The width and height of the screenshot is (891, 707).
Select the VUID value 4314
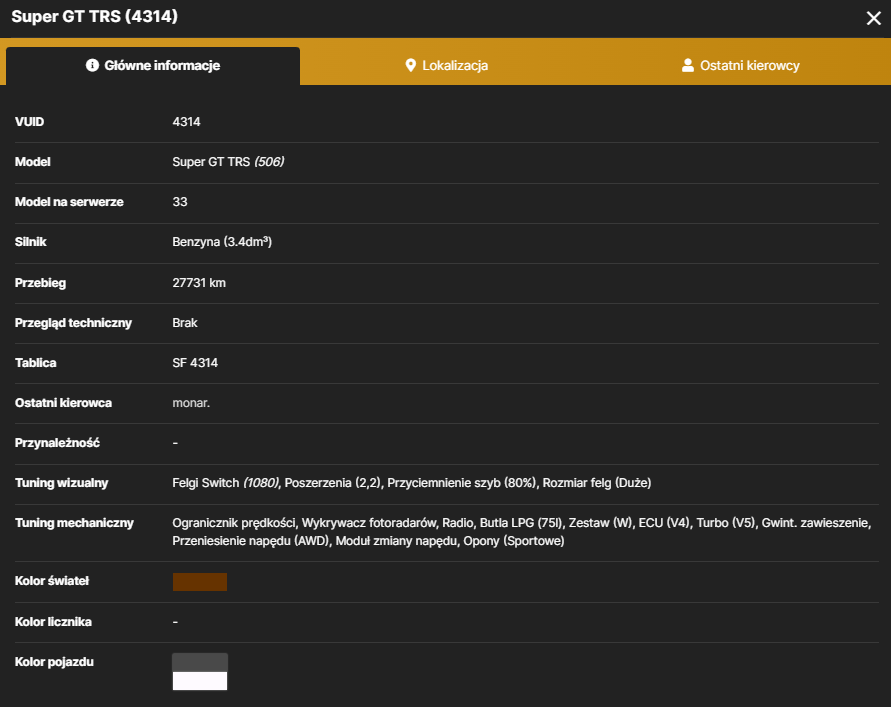tap(186, 122)
